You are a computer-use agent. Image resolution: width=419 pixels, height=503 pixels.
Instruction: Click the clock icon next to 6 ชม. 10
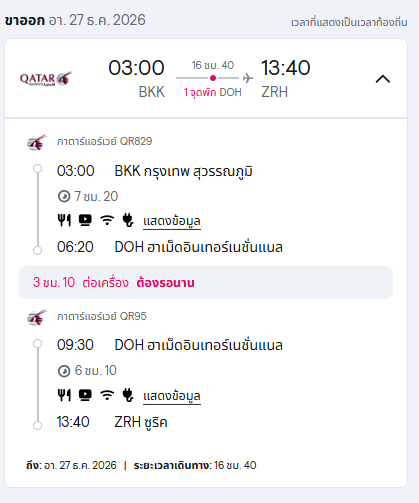coord(64,371)
